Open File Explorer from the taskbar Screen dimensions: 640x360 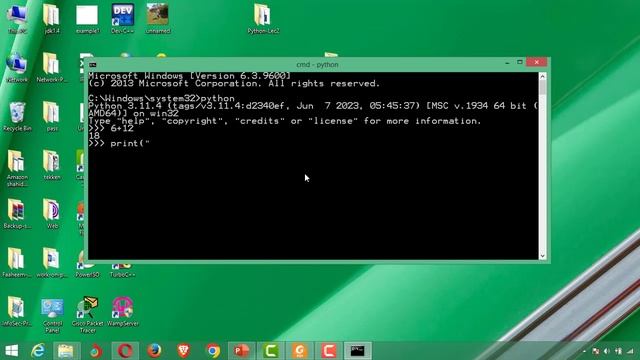66,351
